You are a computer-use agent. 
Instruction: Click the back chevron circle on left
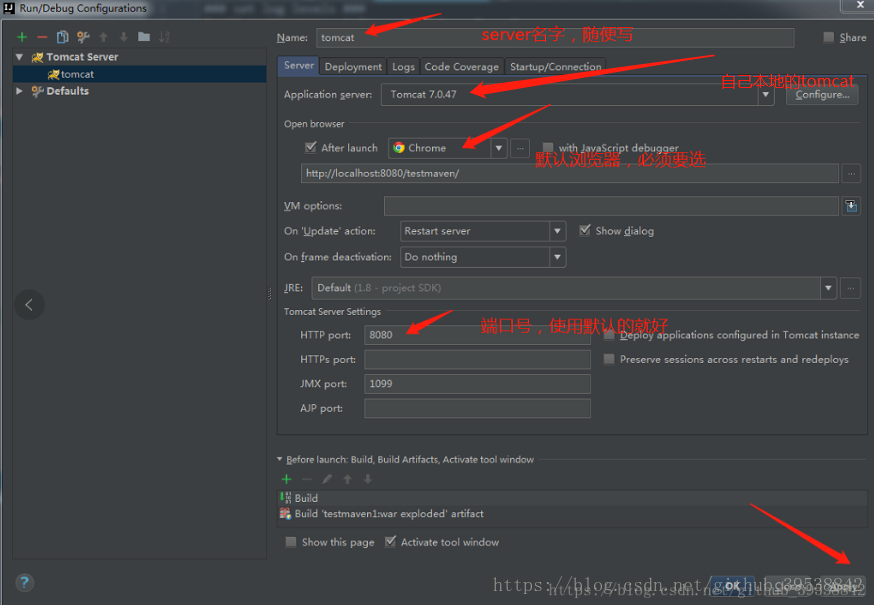click(29, 304)
